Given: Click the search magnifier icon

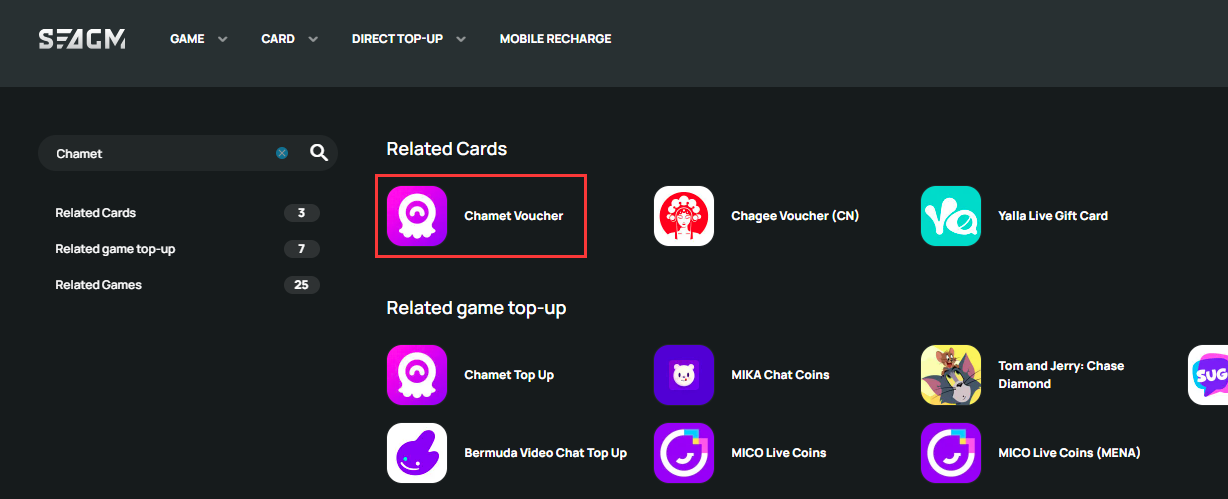Looking at the screenshot, I should click(x=319, y=153).
